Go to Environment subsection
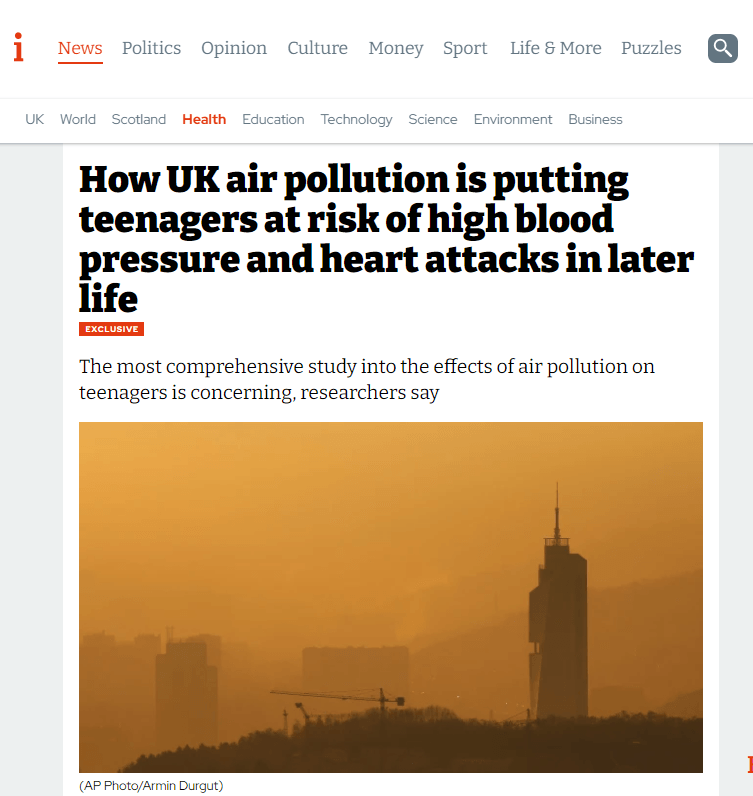This screenshot has width=753, height=796. (513, 119)
